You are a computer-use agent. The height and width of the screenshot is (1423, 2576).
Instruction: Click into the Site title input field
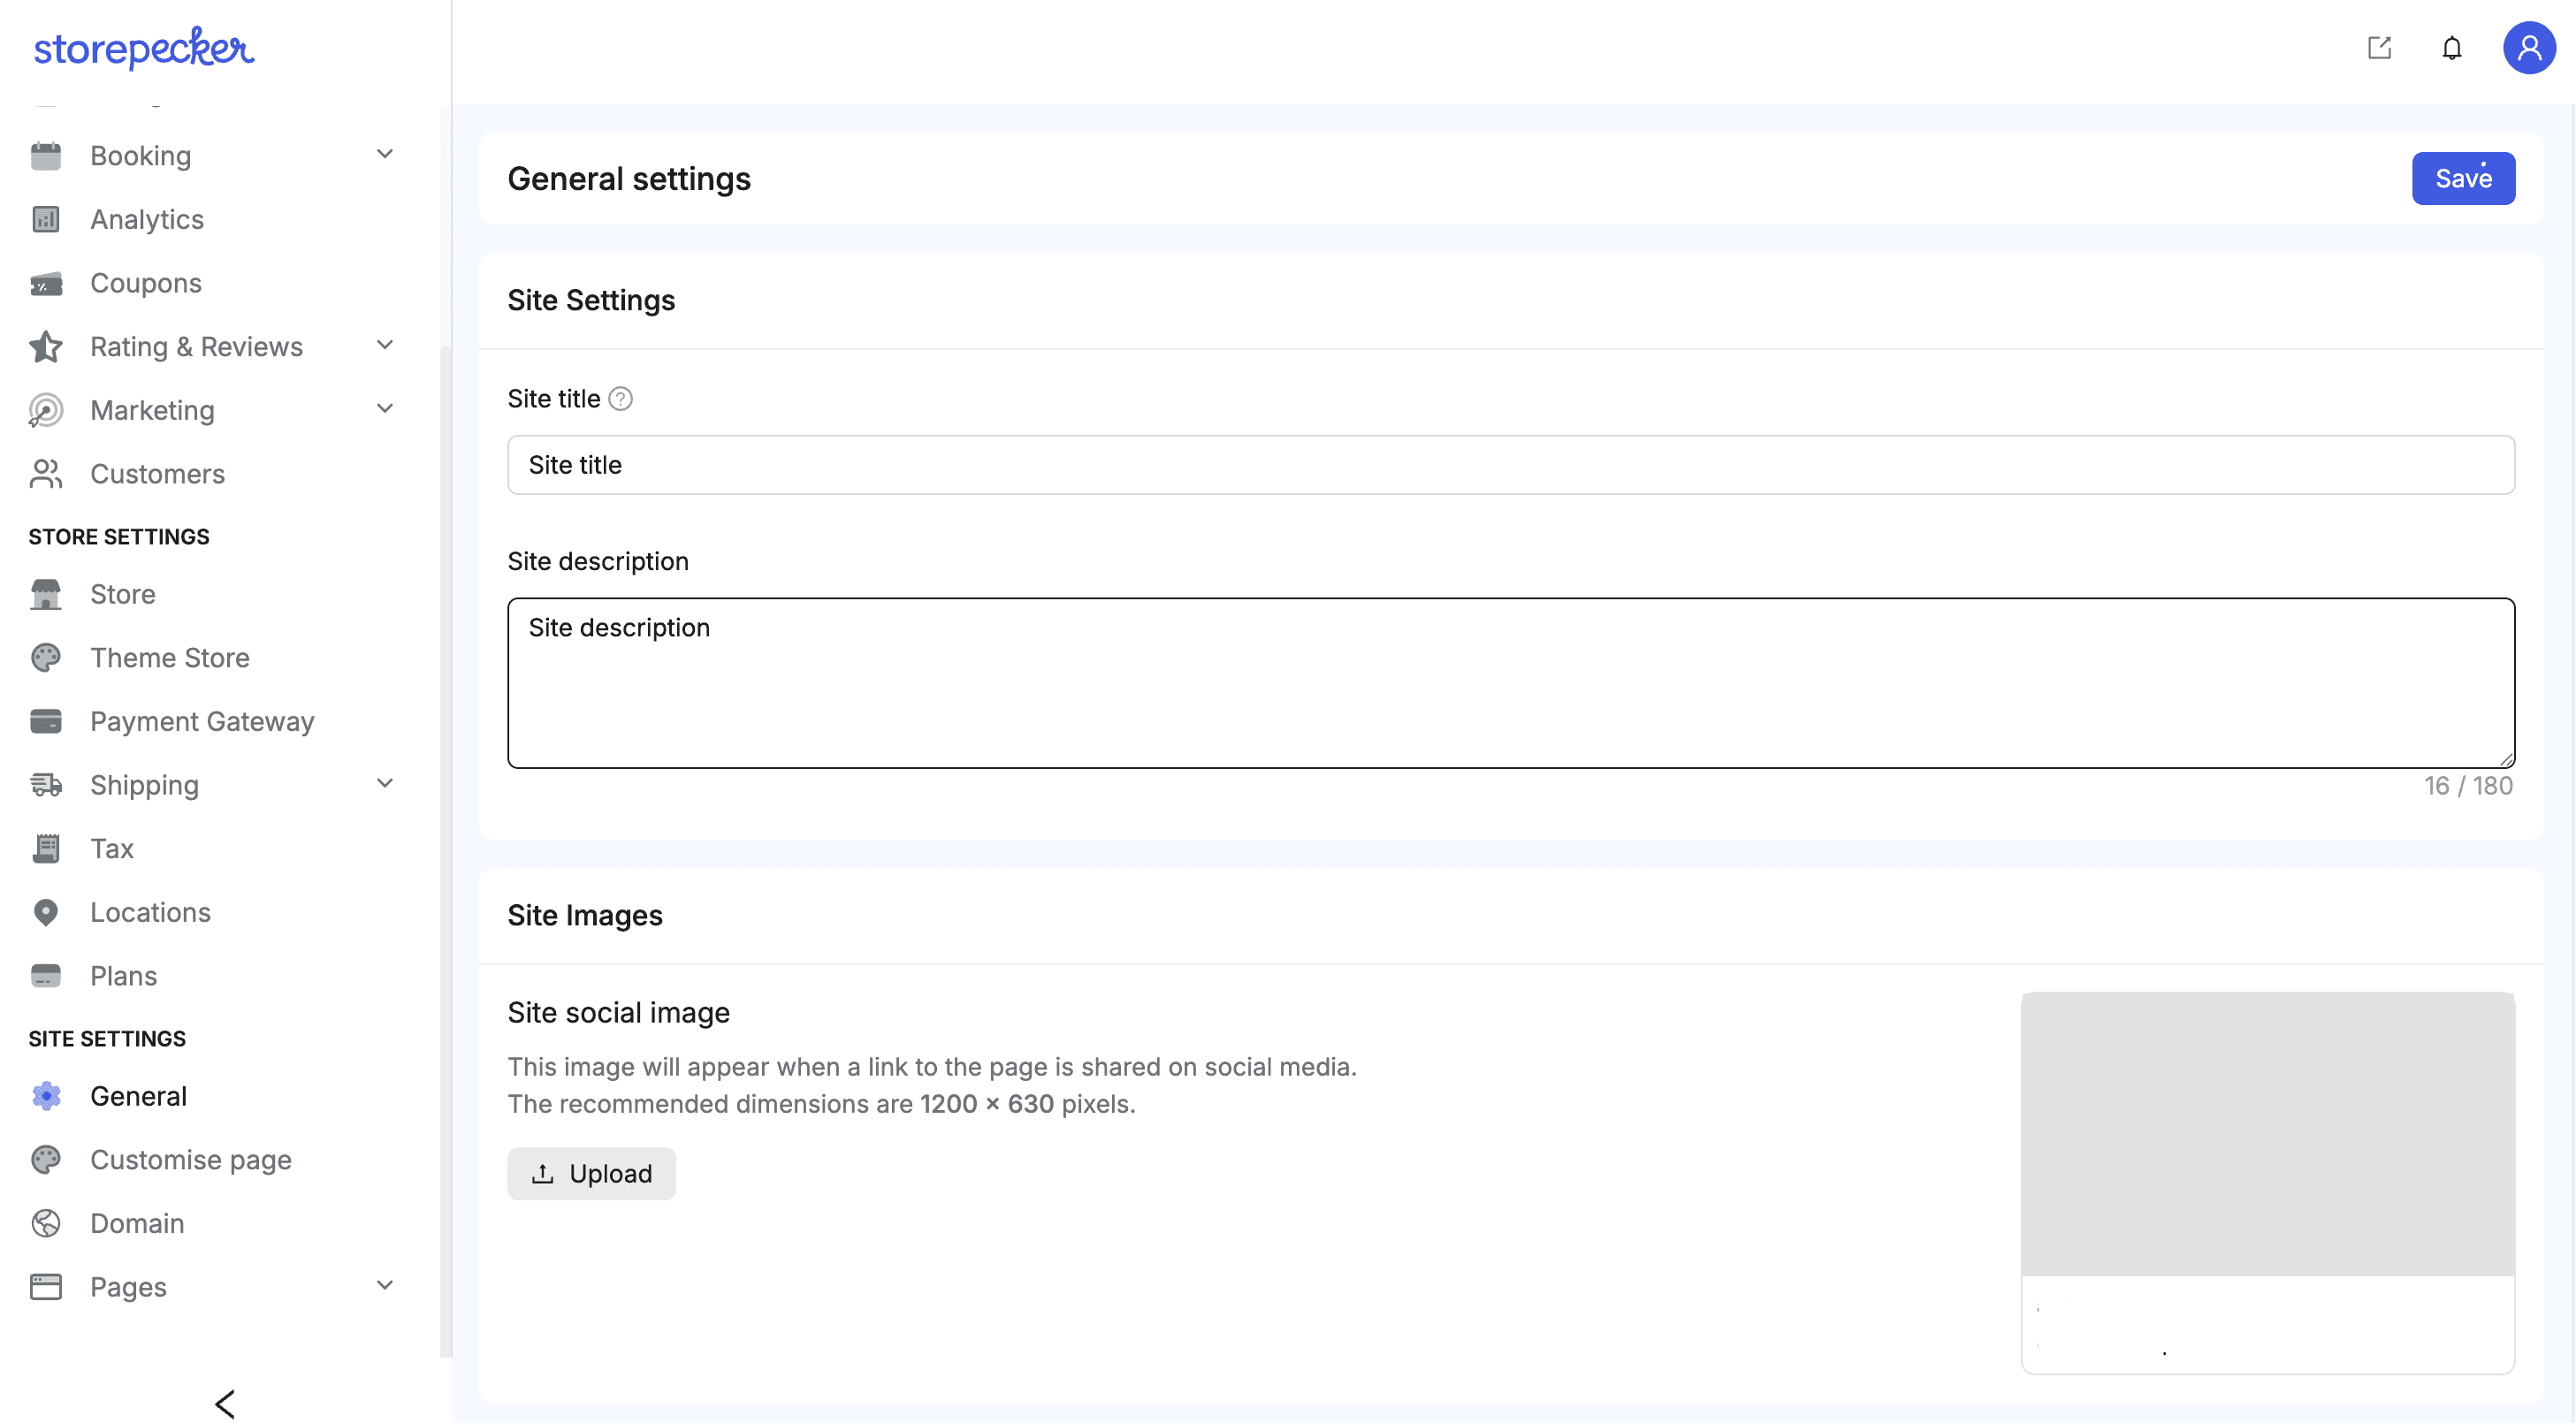[1510, 465]
